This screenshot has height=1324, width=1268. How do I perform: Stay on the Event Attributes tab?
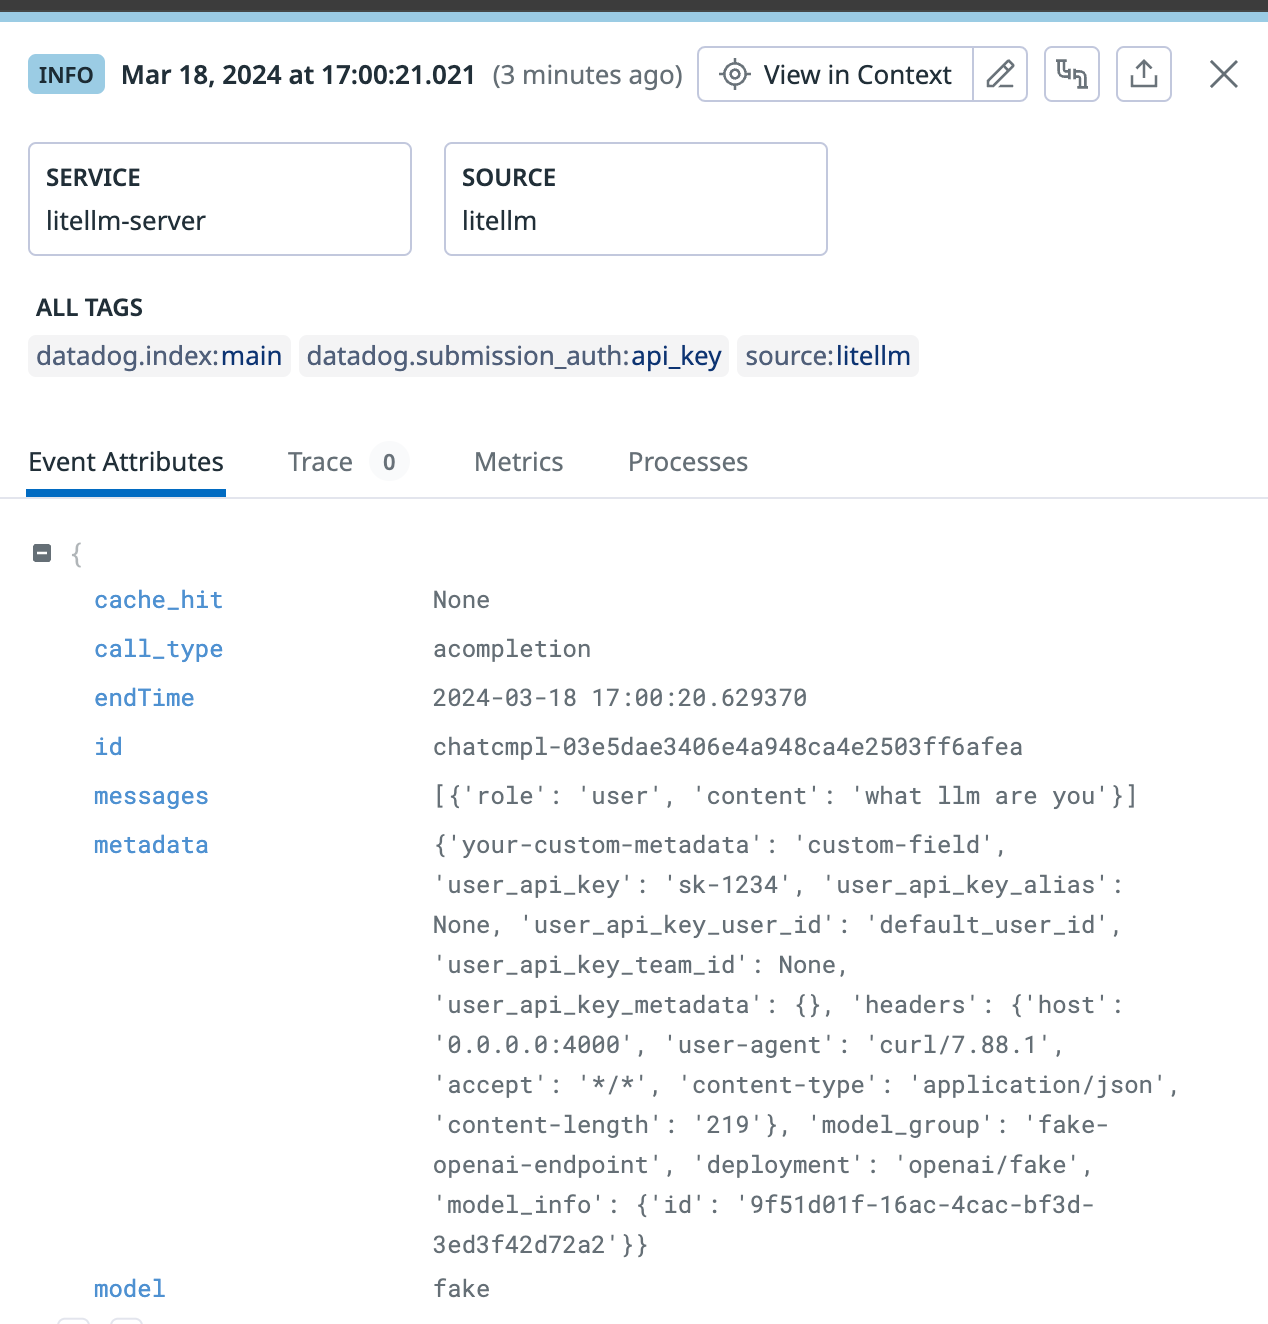(x=125, y=462)
